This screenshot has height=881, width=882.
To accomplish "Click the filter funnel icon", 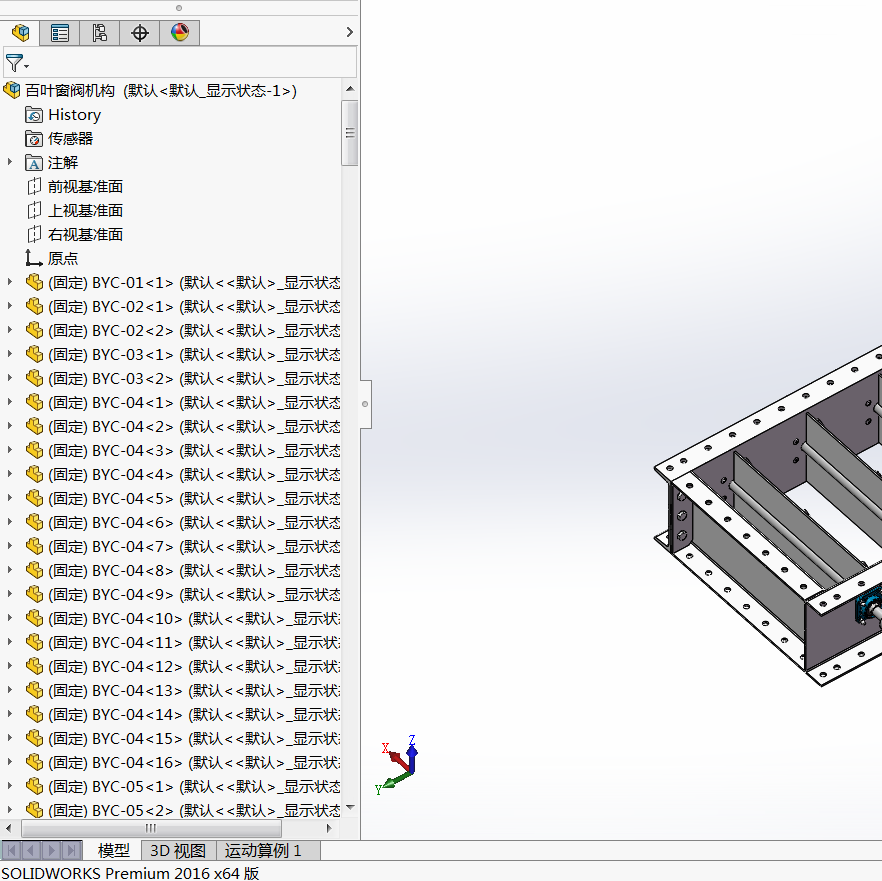I will pyautogui.click(x=14, y=63).
